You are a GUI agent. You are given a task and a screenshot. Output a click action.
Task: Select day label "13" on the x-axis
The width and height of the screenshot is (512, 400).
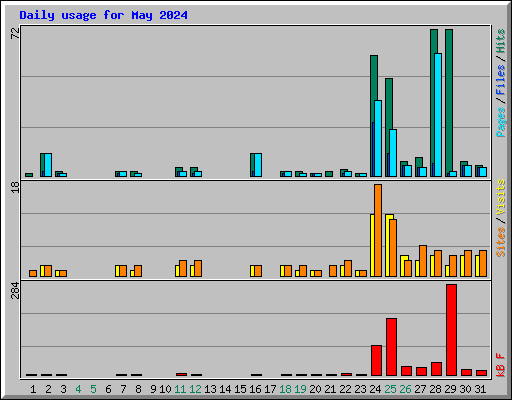pos(210,389)
